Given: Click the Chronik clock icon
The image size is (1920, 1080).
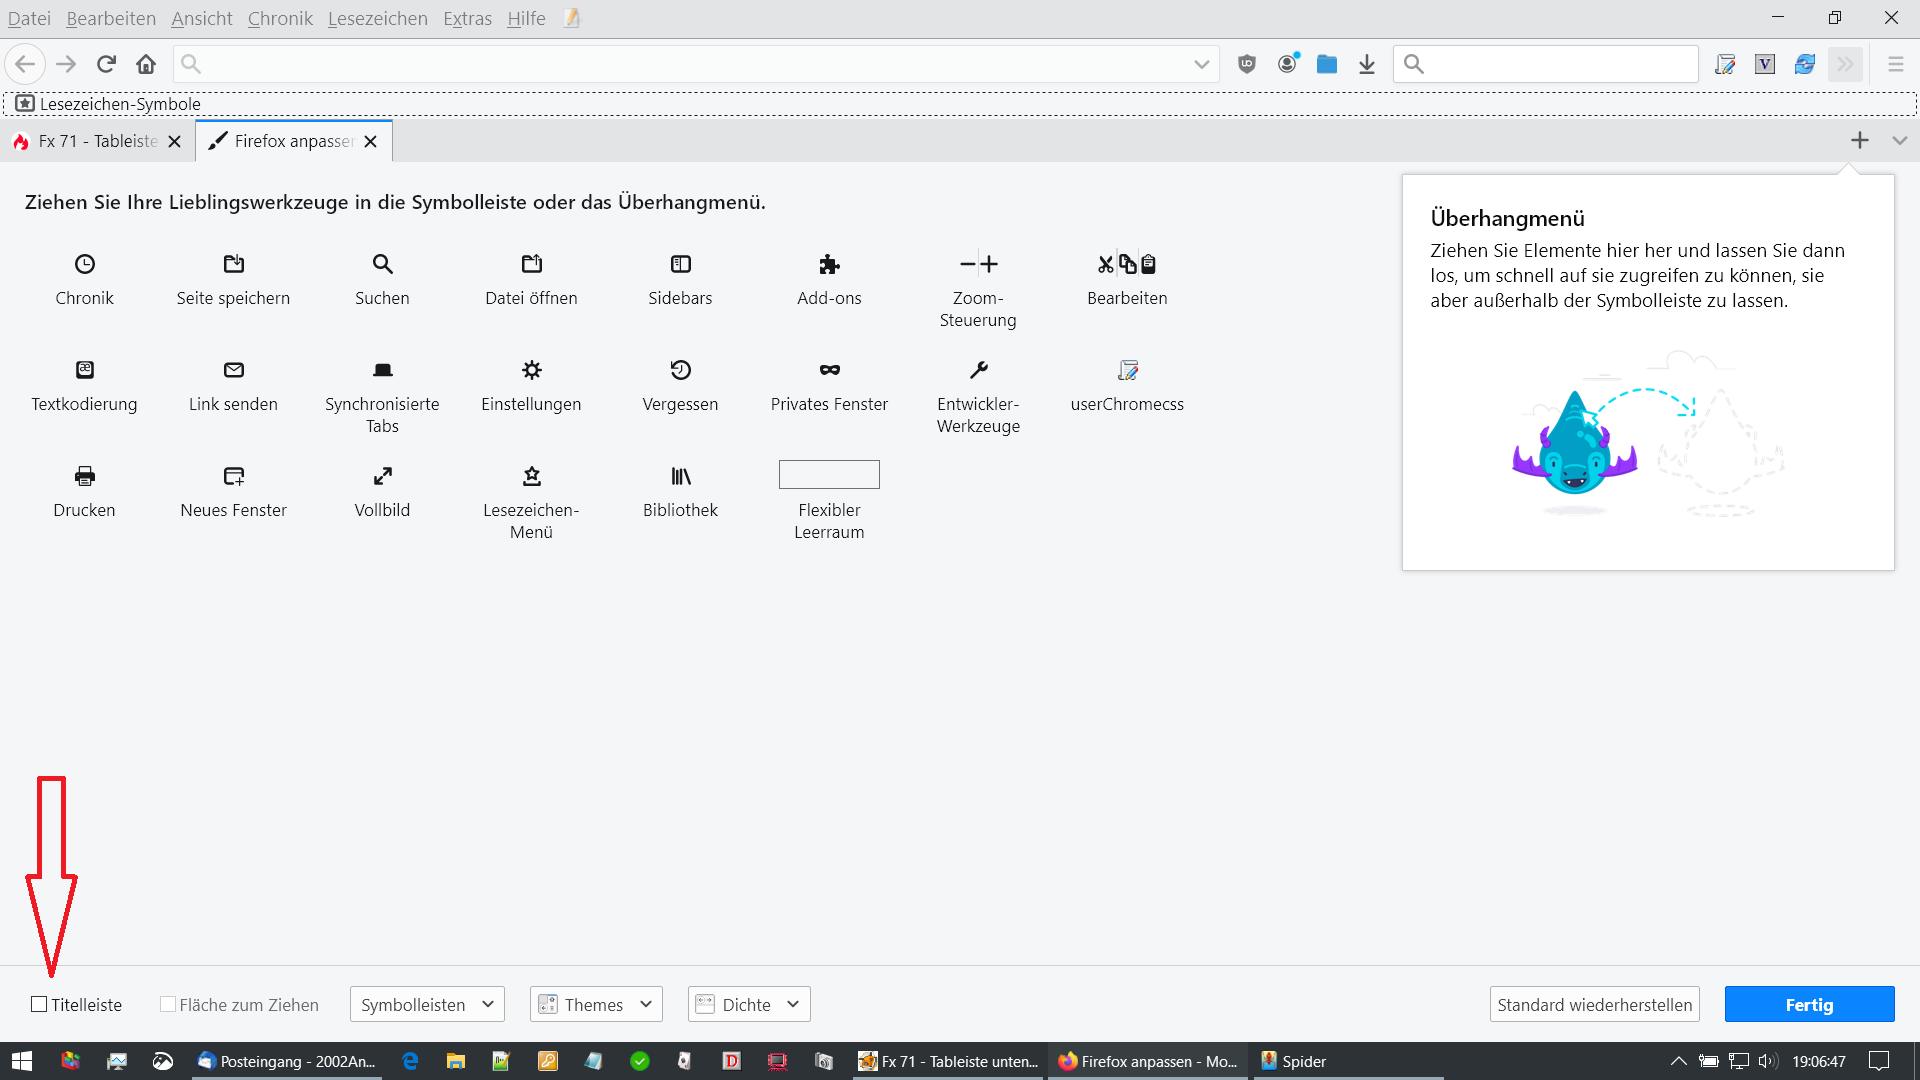Looking at the screenshot, I should pos(85,264).
